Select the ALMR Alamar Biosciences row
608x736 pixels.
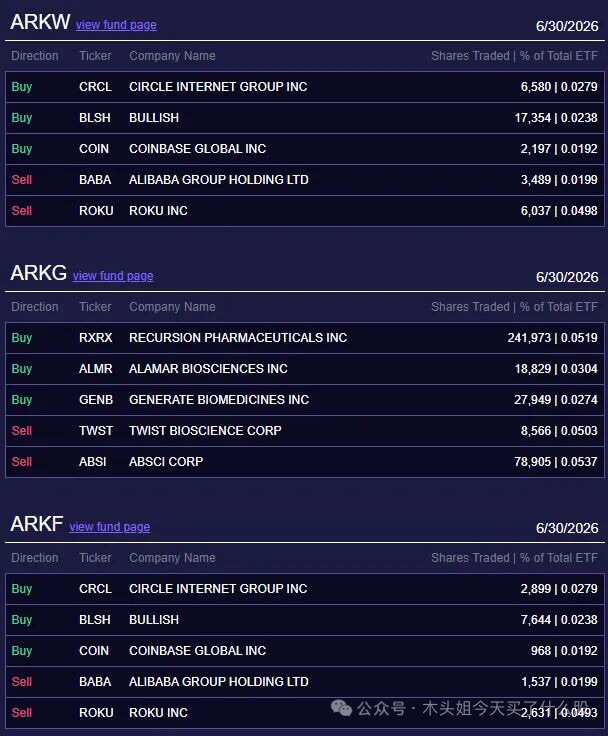click(305, 369)
